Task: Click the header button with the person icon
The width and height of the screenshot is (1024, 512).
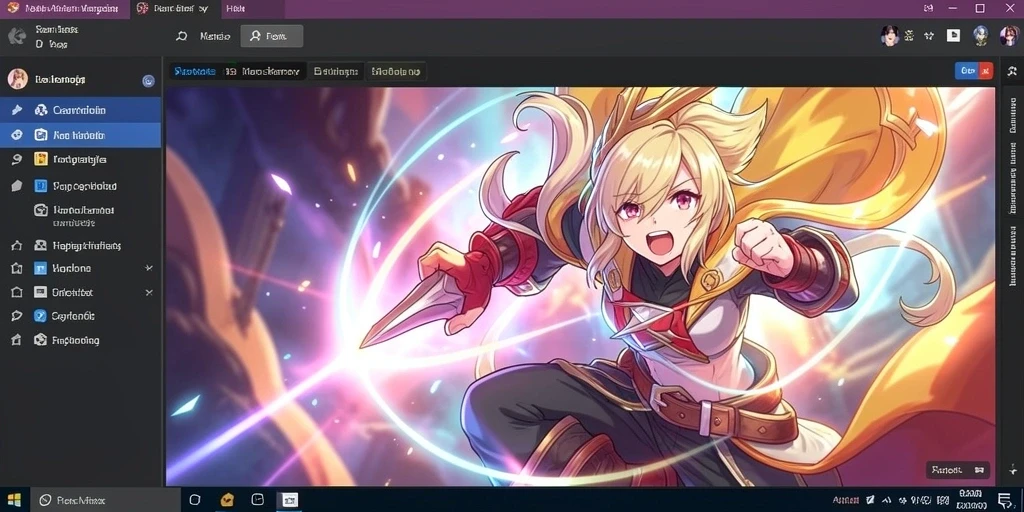Action: [271, 37]
